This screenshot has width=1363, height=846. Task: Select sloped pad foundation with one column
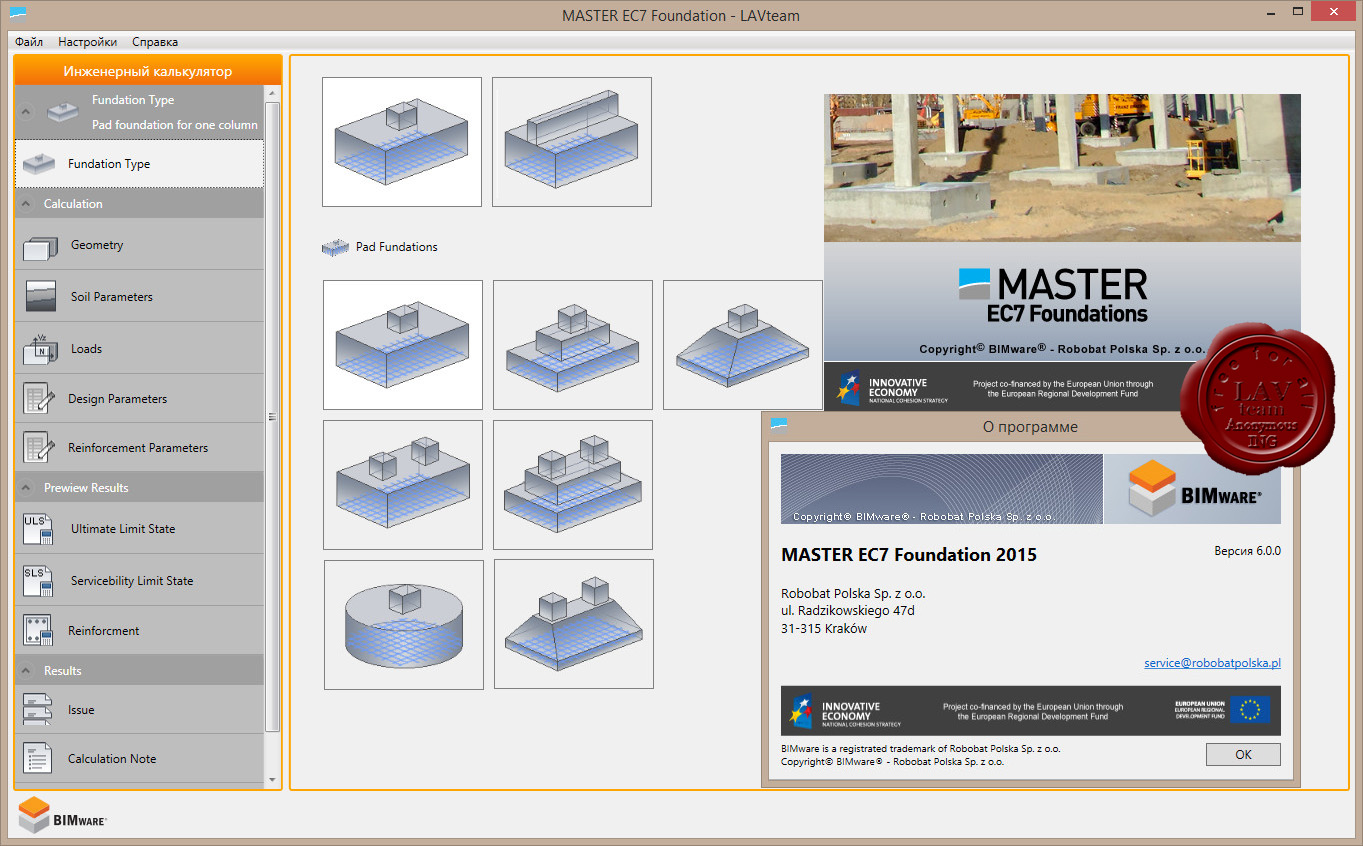pyautogui.click(x=743, y=345)
